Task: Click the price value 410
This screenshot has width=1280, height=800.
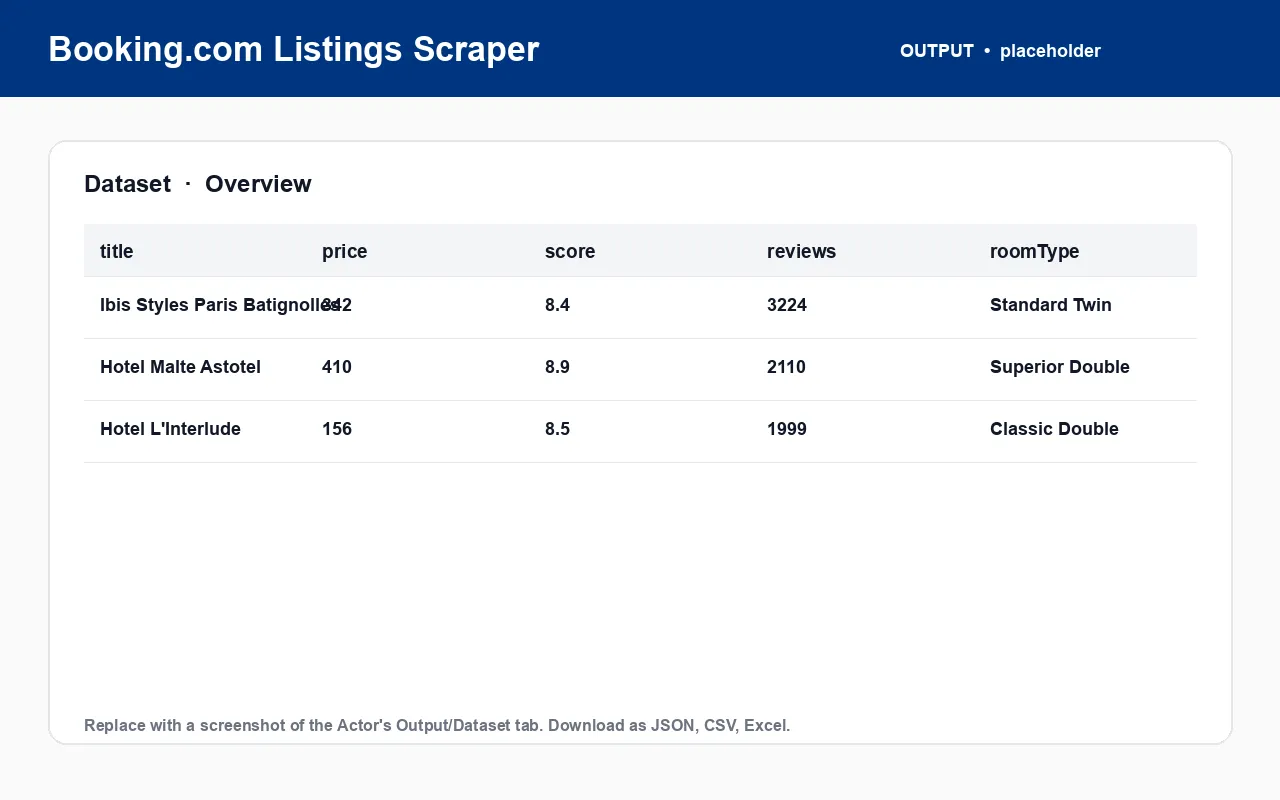Action: pyautogui.click(x=337, y=367)
